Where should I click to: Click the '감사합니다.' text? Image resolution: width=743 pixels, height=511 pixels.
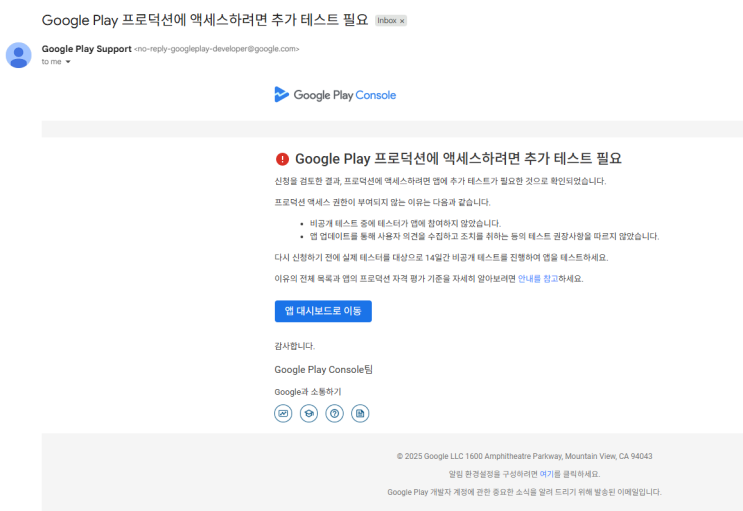[295, 346]
